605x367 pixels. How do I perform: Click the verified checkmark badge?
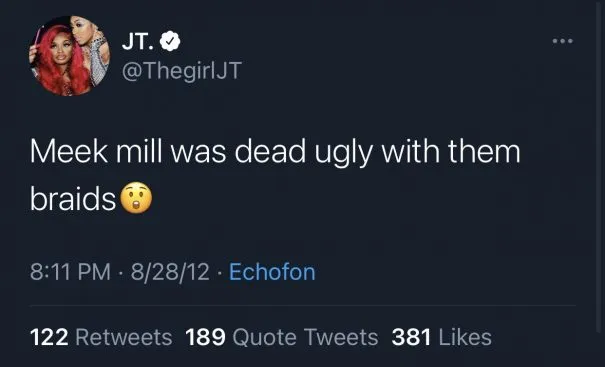pos(171,41)
